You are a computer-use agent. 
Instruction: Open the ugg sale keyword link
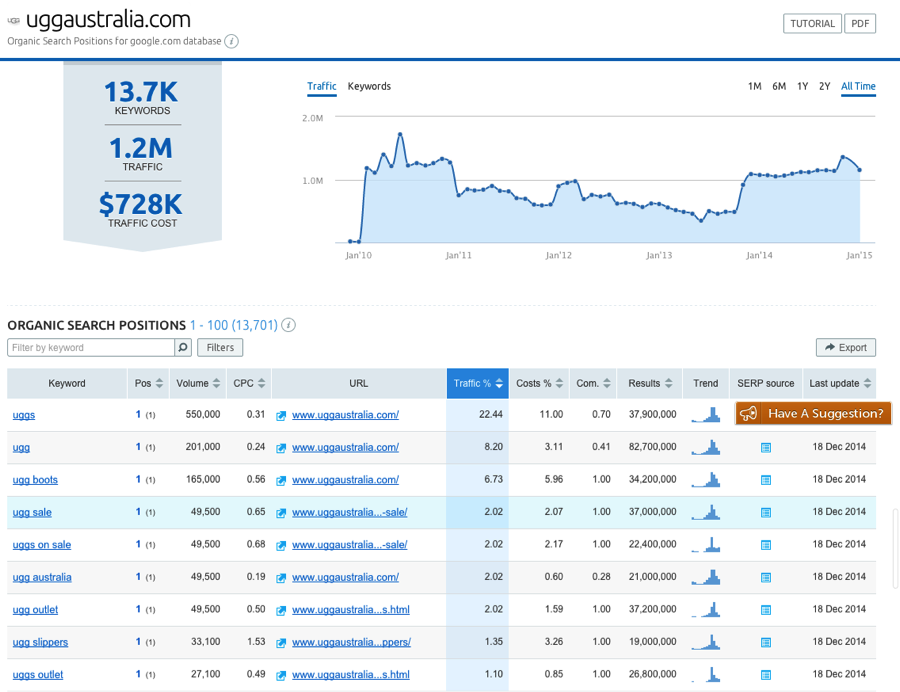pyautogui.click(x=32, y=512)
